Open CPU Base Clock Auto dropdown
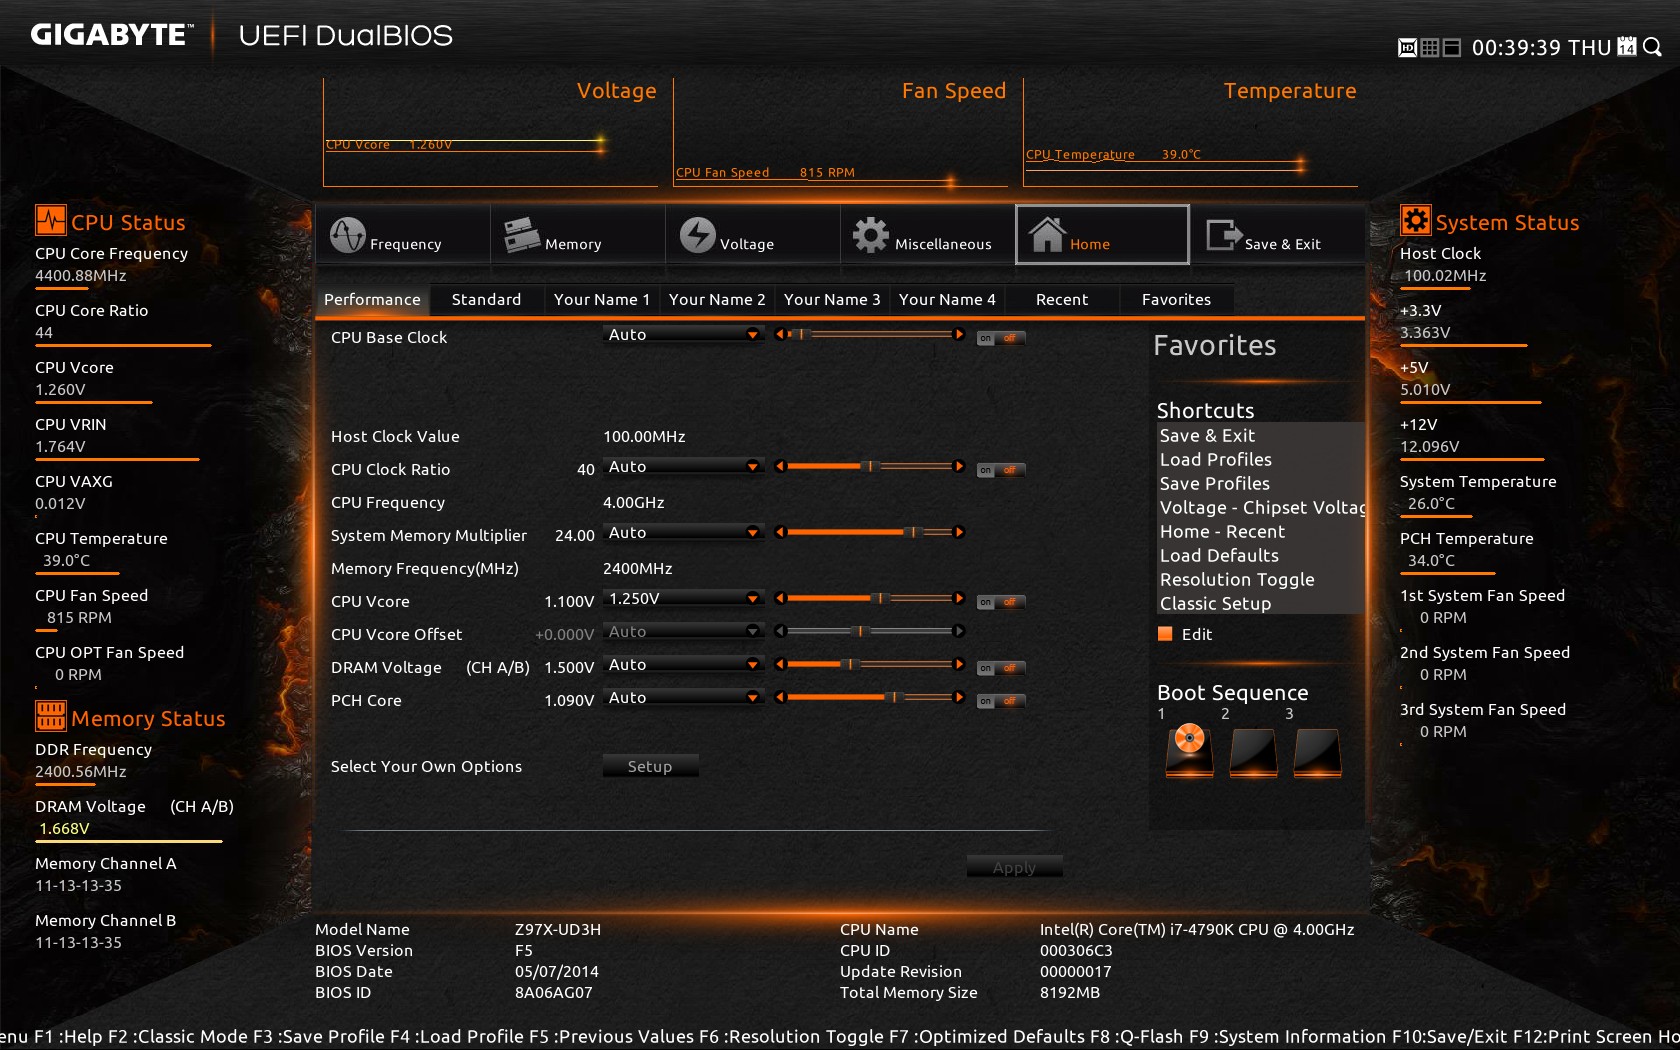The width and height of the screenshot is (1680, 1050). coord(683,335)
